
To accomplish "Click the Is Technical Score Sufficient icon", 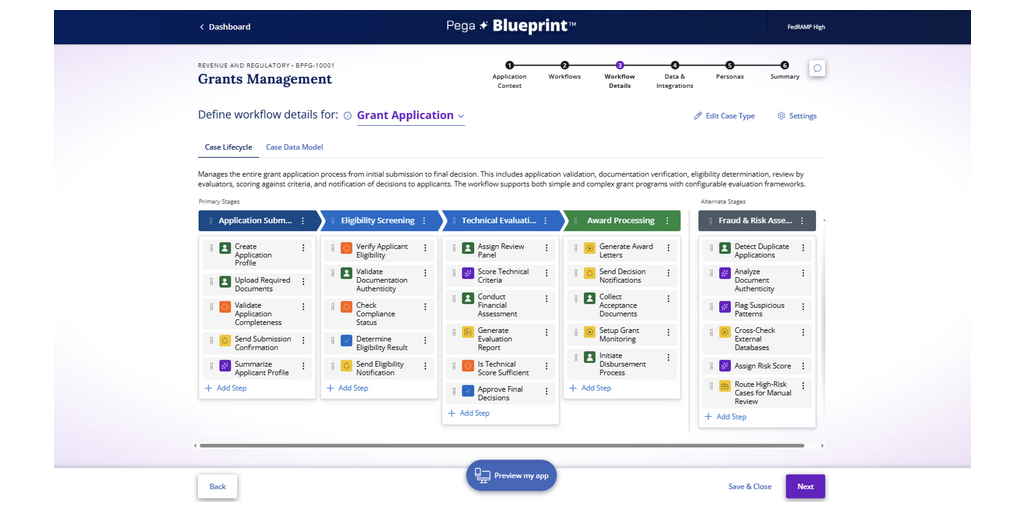I will [x=468, y=366].
